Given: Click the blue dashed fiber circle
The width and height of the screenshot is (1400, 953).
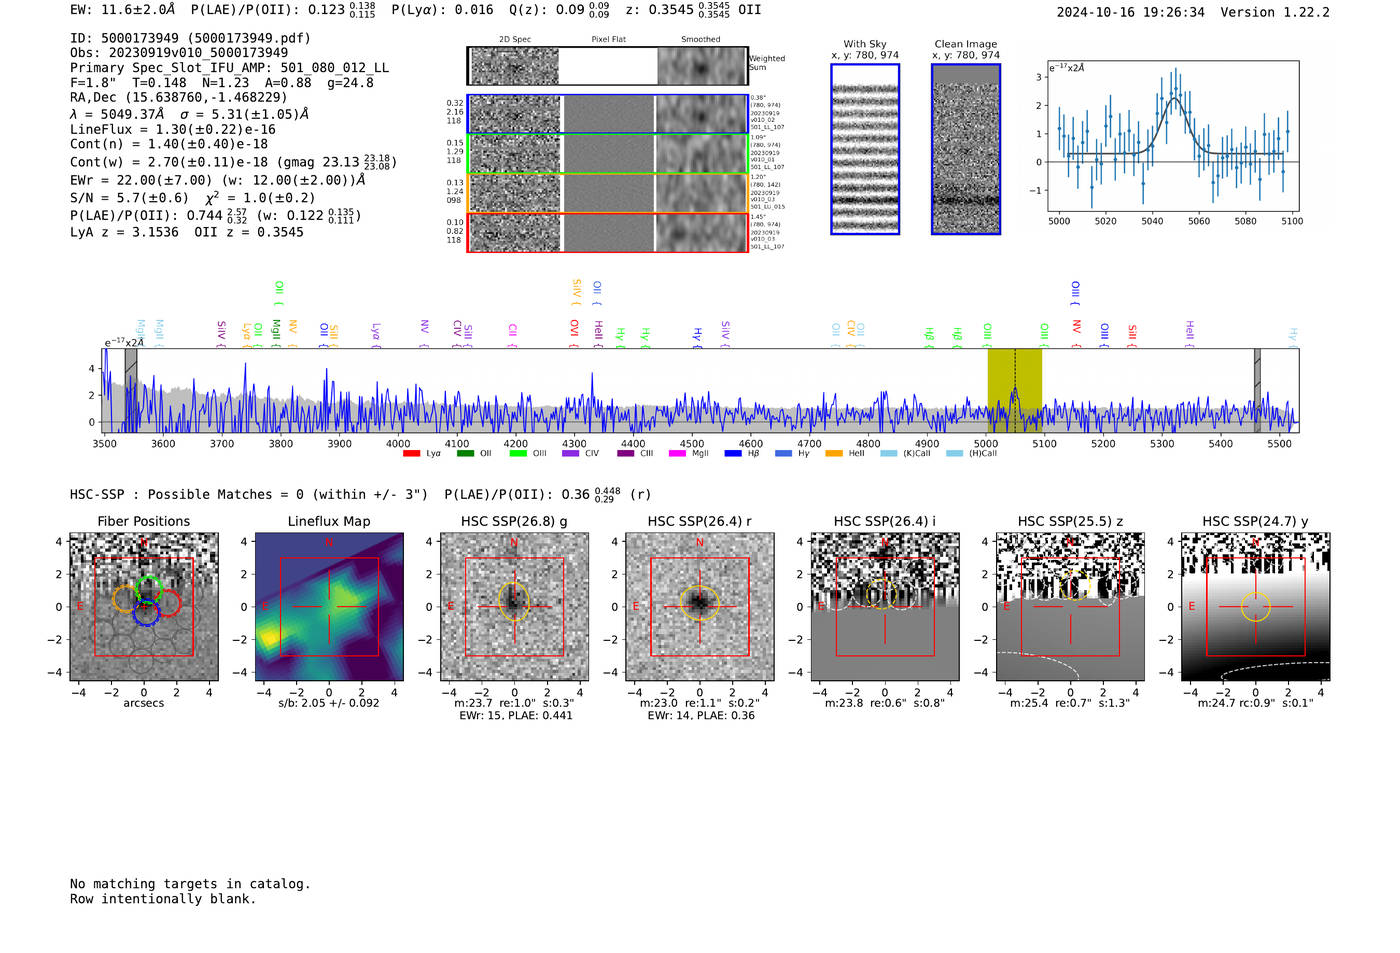Looking at the screenshot, I should tap(146, 613).
